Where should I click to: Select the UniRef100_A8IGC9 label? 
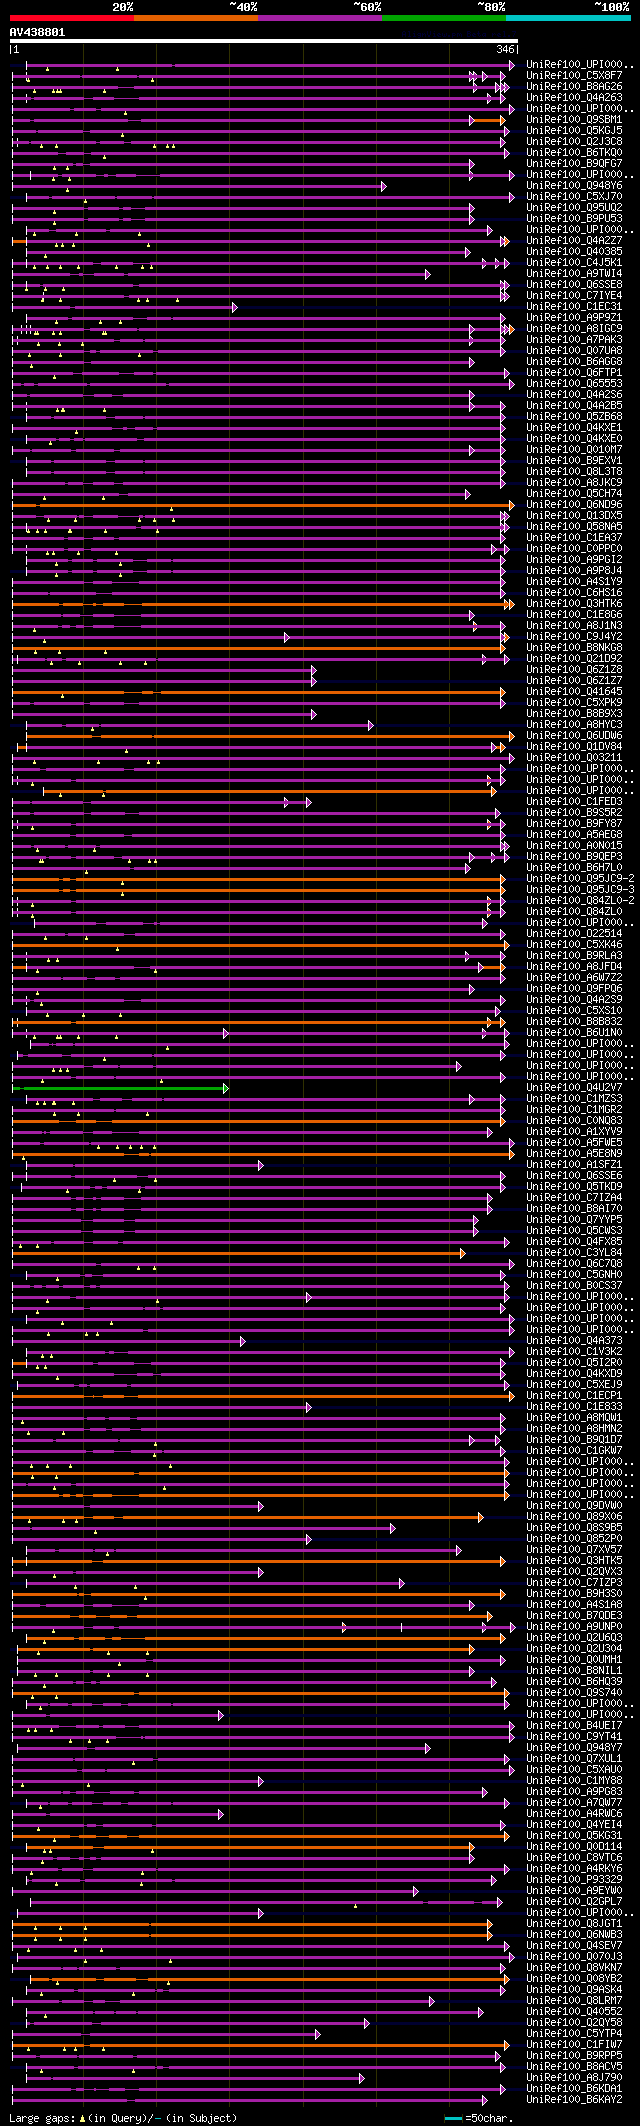[x=574, y=328]
